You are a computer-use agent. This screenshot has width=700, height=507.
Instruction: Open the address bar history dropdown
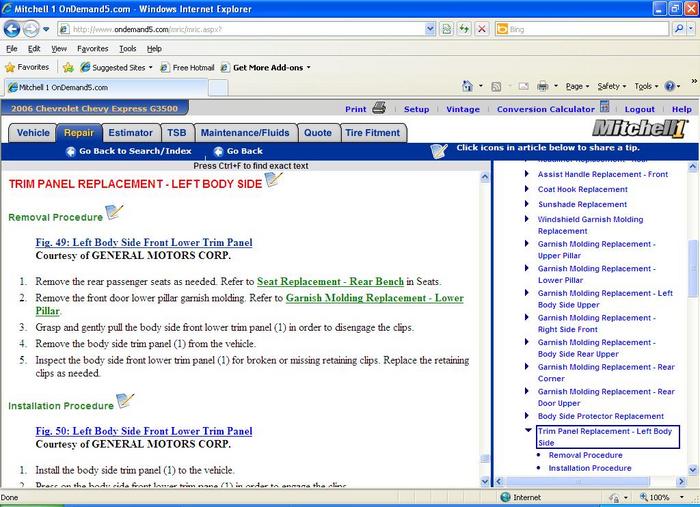pyautogui.click(x=430, y=29)
